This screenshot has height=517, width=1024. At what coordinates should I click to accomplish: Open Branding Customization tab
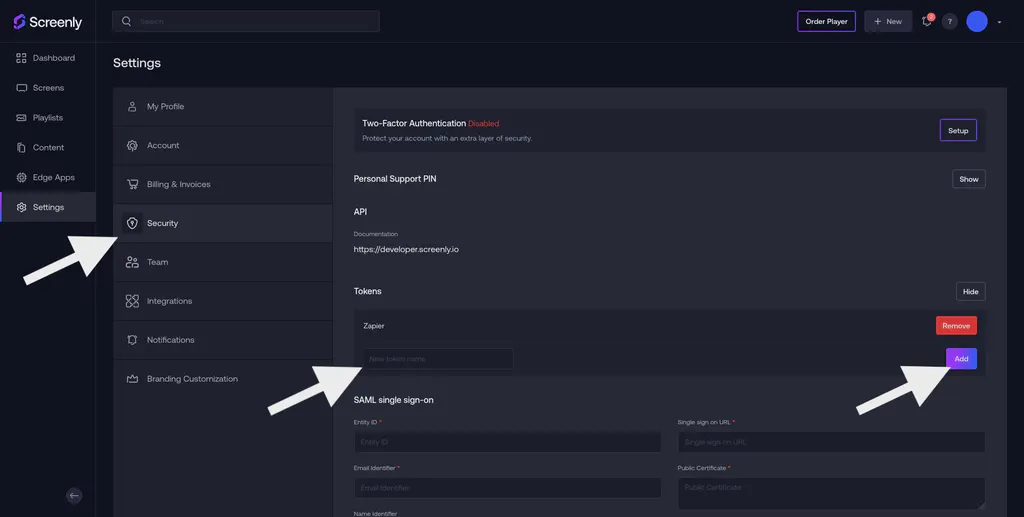[223, 379]
